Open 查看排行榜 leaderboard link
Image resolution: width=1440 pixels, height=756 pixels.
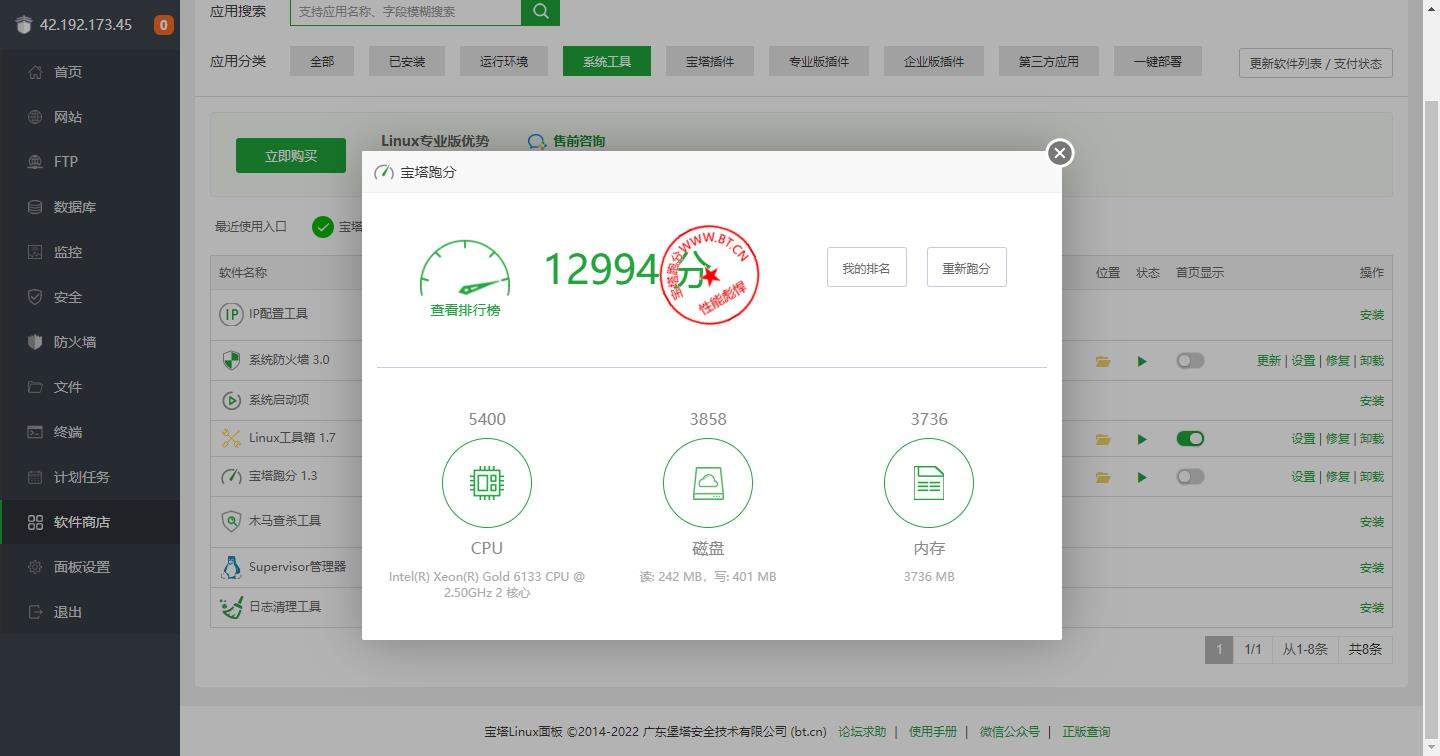[465, 310]
